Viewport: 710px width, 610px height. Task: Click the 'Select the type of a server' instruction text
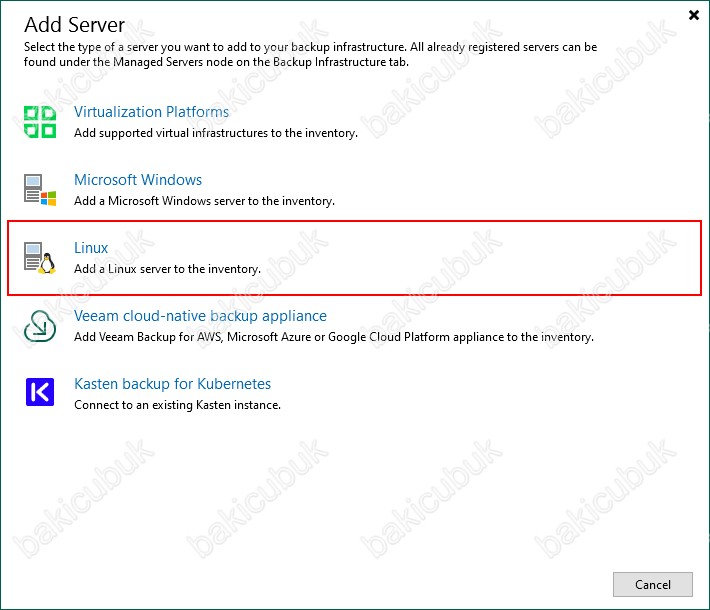[x=310, y=54]
